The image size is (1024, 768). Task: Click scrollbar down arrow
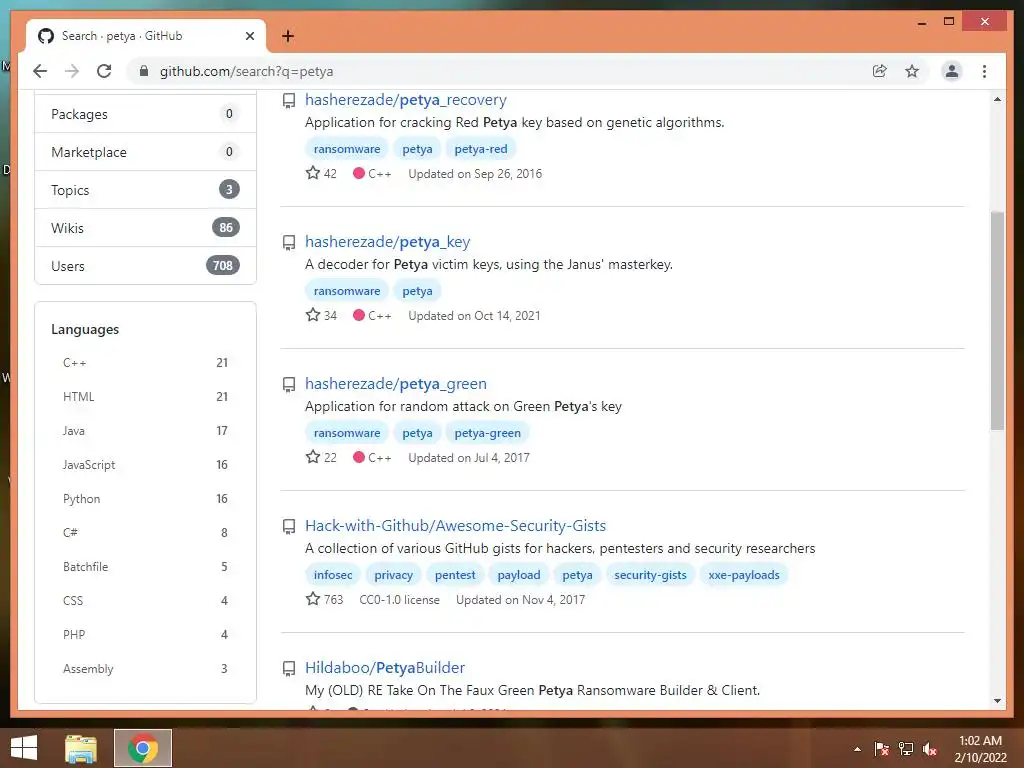tap(997, 701)
